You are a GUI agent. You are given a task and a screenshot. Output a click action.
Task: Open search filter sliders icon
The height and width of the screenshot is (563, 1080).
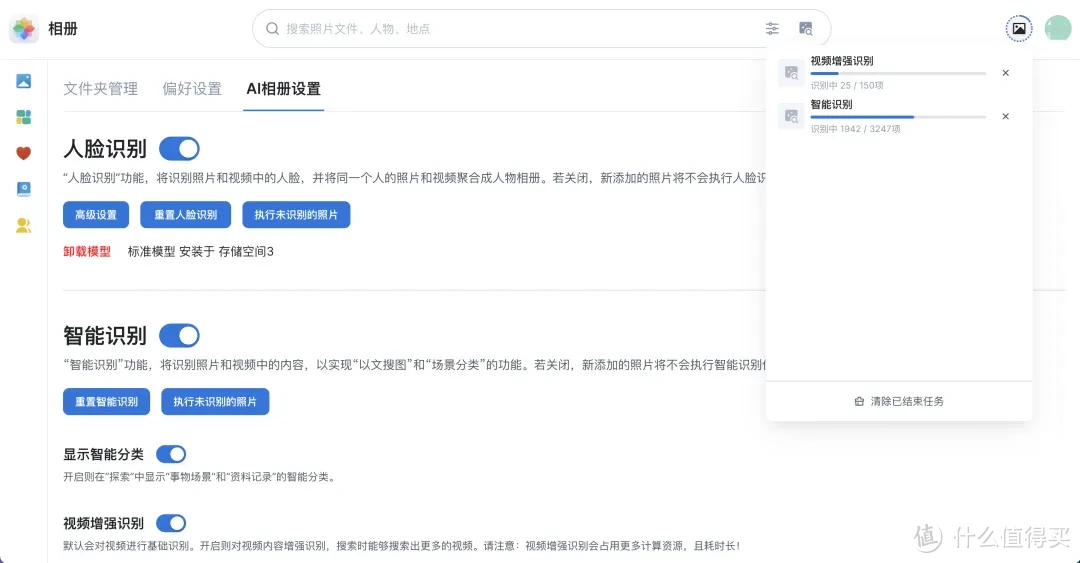772,29
